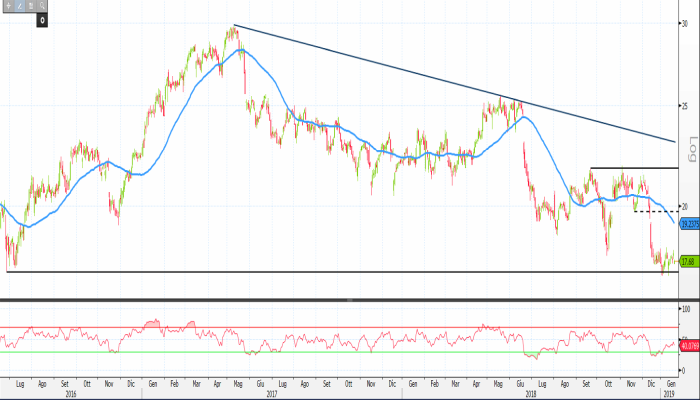Open the notes tool in toolbar
The height and width of the screenshot is (400, 700).
pos(31,6)
